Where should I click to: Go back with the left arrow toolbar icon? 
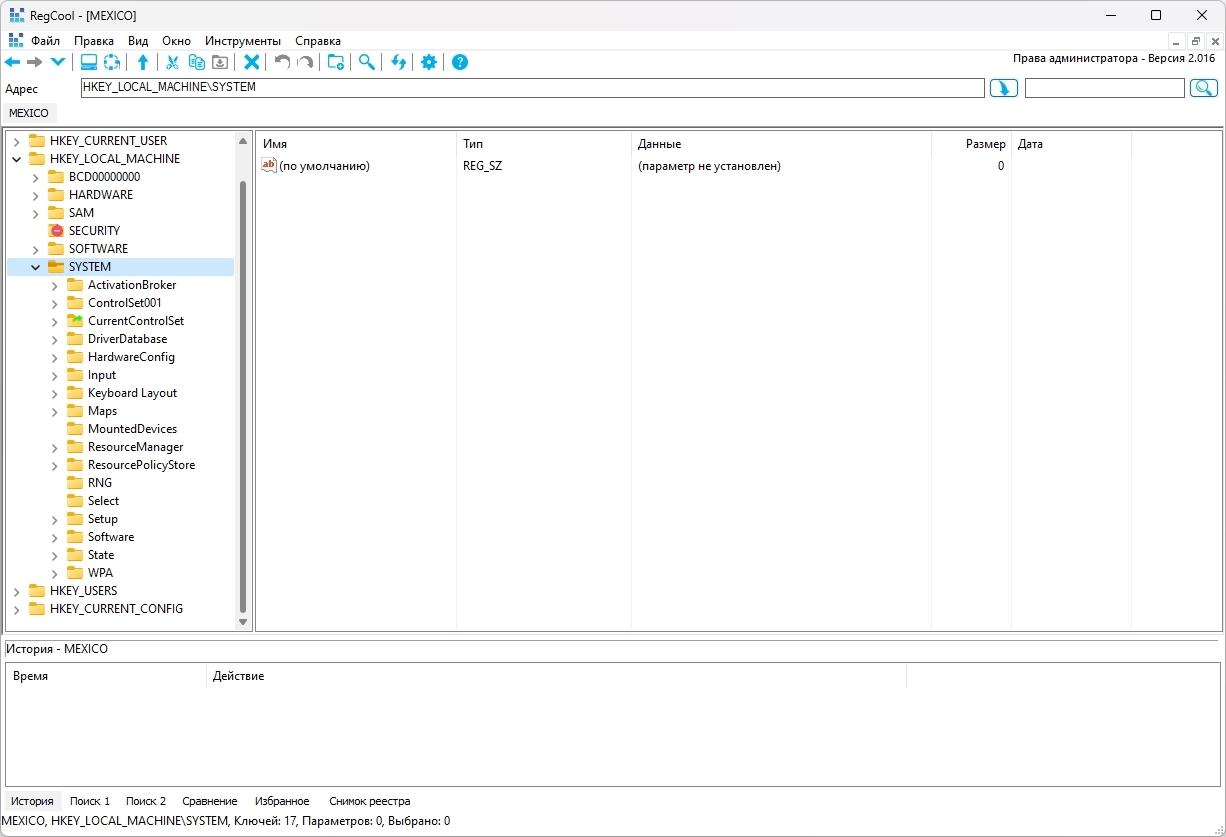pyautogui.click(x=13, y=62)
